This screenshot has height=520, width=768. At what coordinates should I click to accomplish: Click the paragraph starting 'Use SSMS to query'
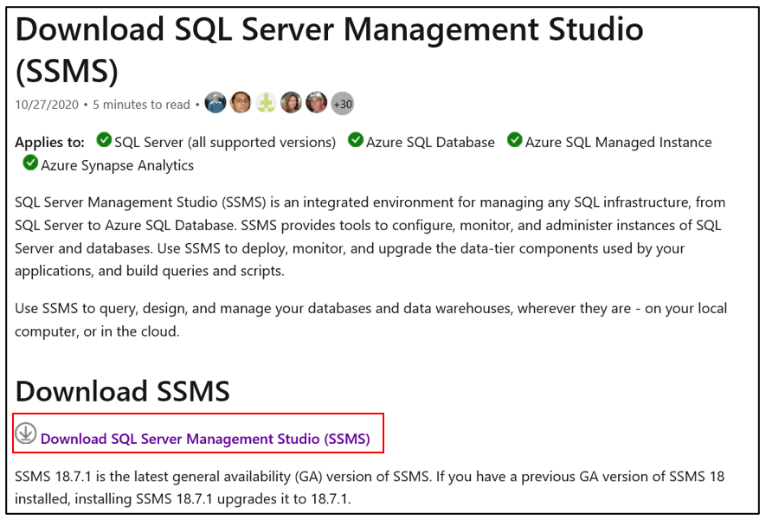(371, 320)
